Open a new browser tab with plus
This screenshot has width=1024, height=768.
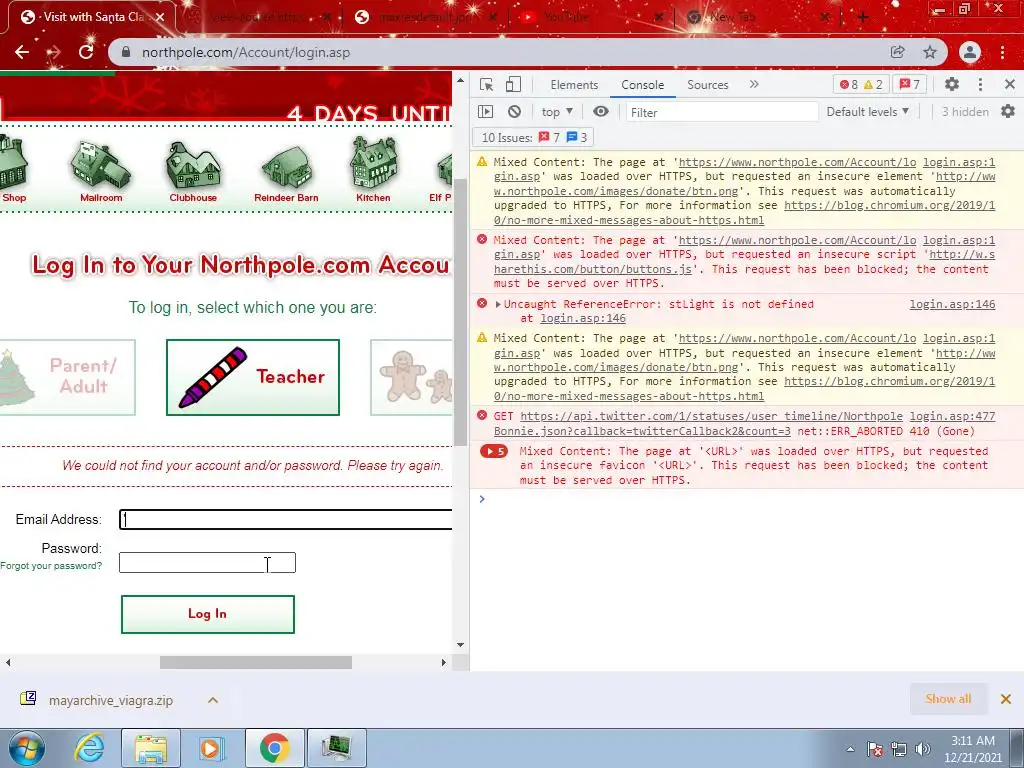(862, 18)
